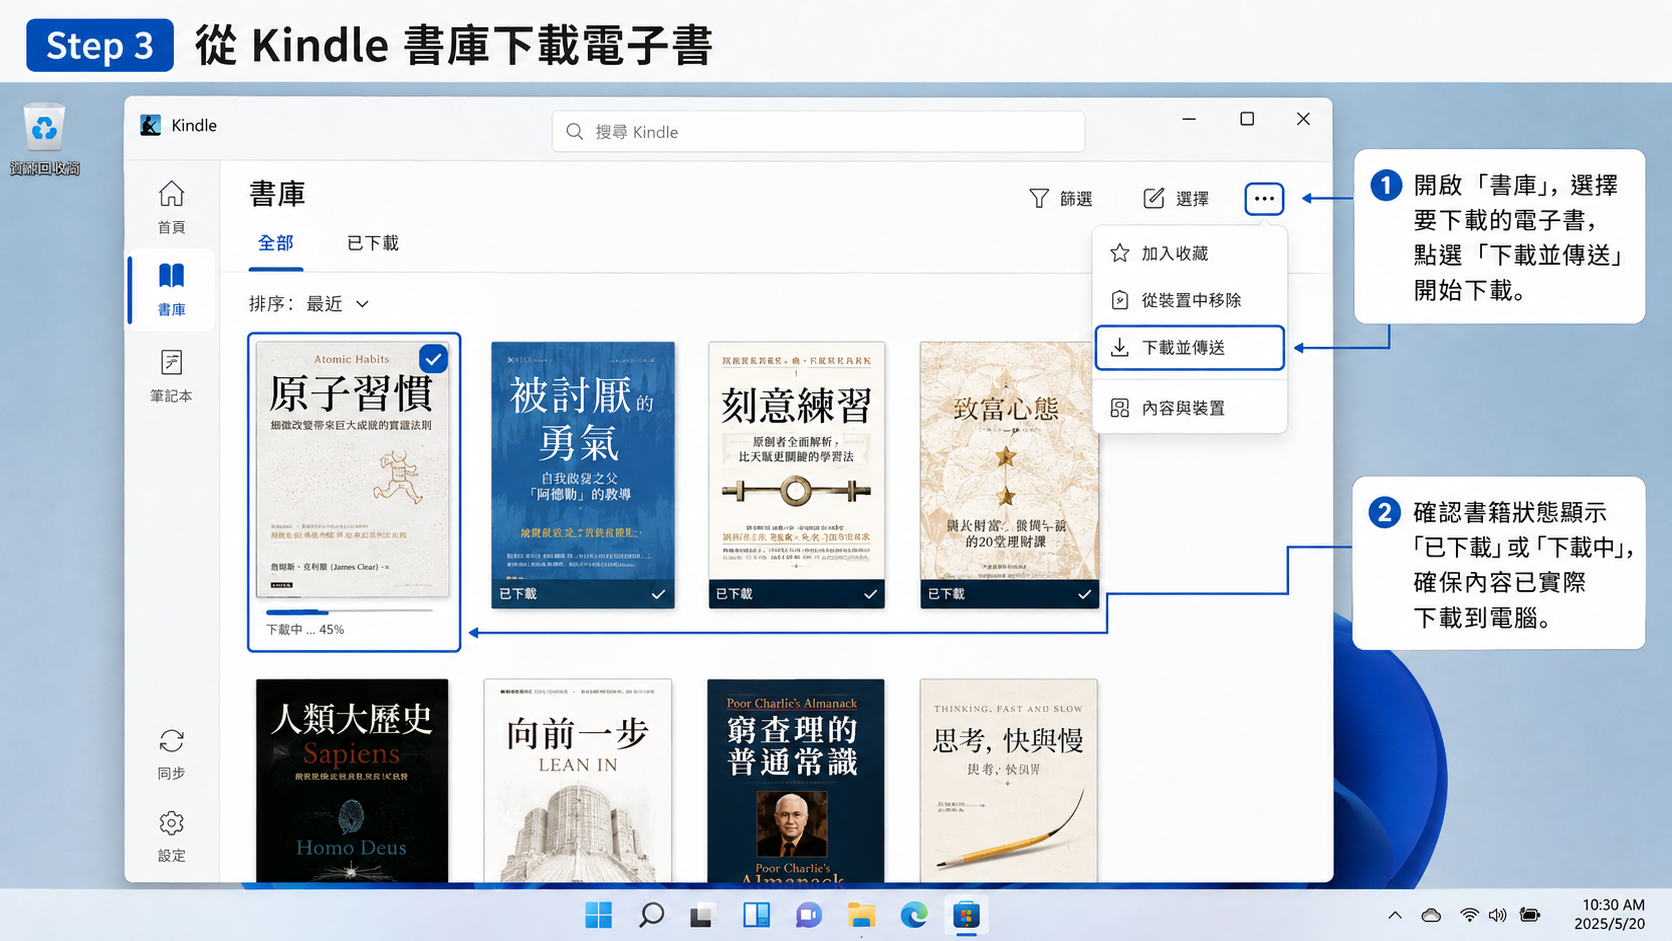Click the OneDrive cloud tray icon
1672x941 pixels.
coord(1431,915)
